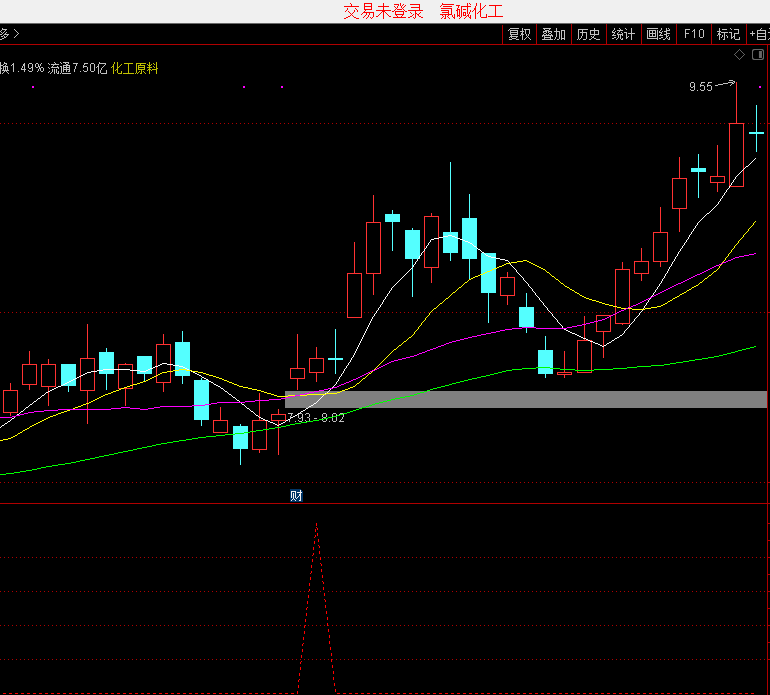770x695 pixels.
Task: Add stock via +自选 button
Action: 759,34
